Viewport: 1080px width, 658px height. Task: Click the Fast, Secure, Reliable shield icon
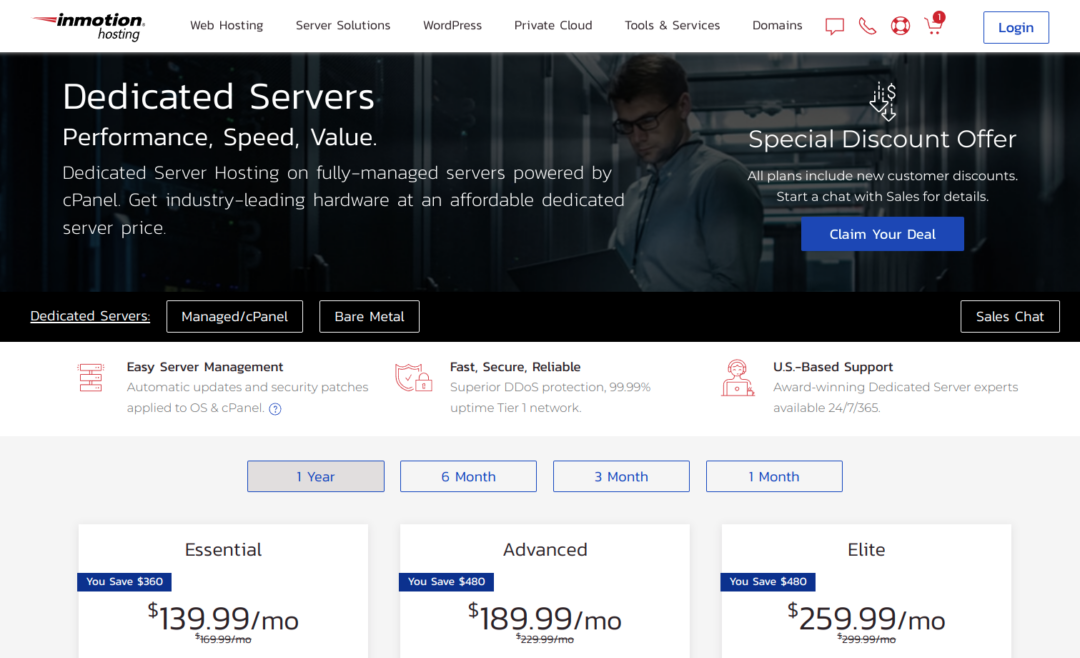click(413, 378)
